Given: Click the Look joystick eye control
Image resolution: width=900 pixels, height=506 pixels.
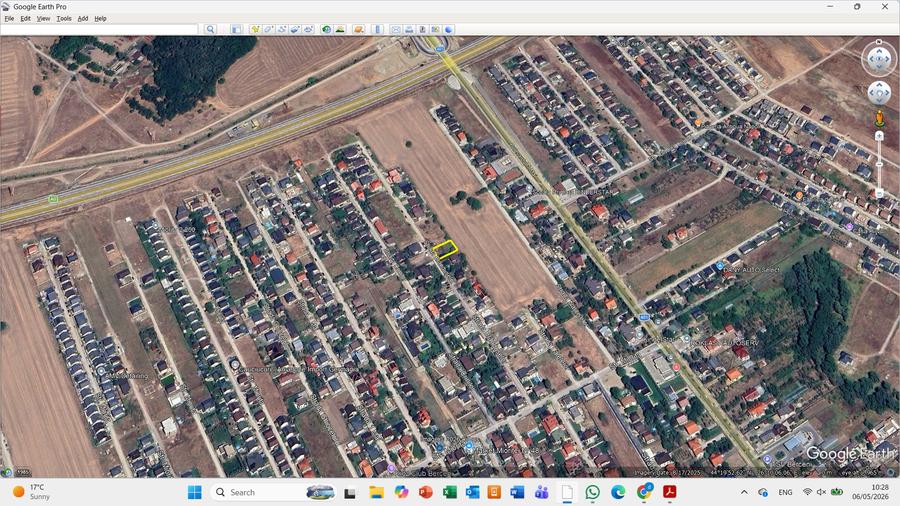Looking at the screenshot, I should pos(879,59).
